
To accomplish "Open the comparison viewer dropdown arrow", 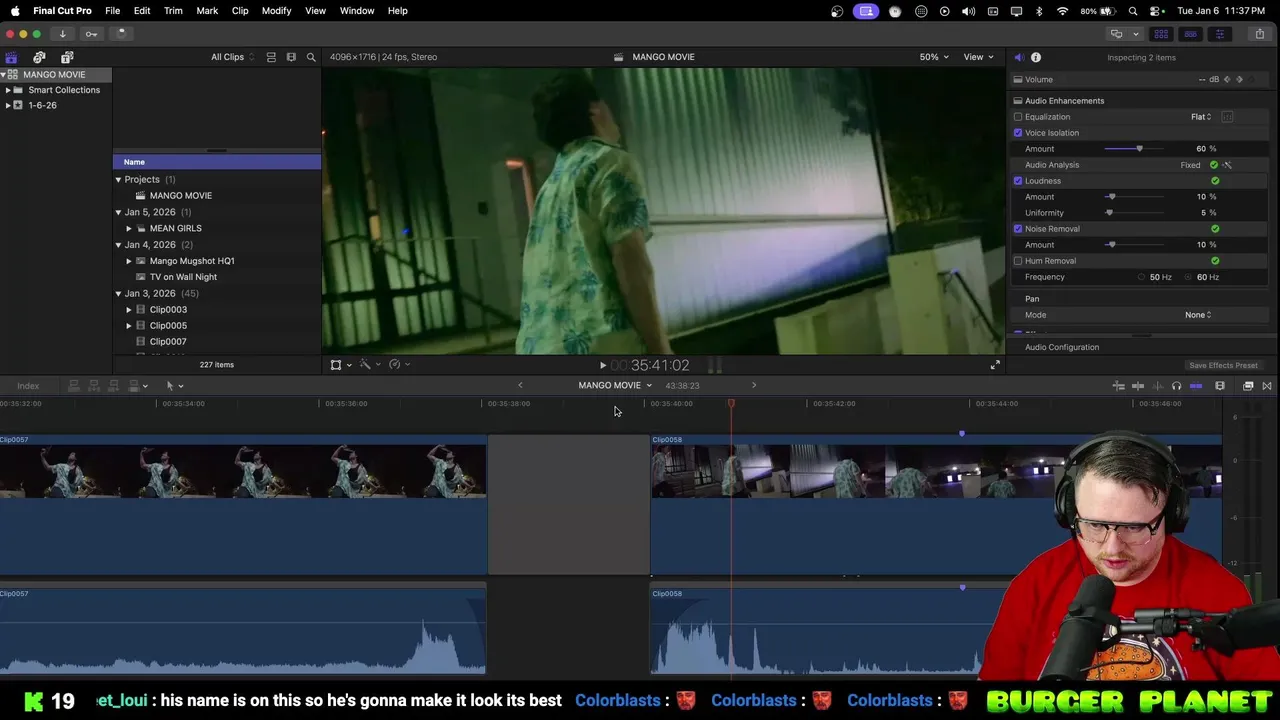I will (x=1135, y=34).
